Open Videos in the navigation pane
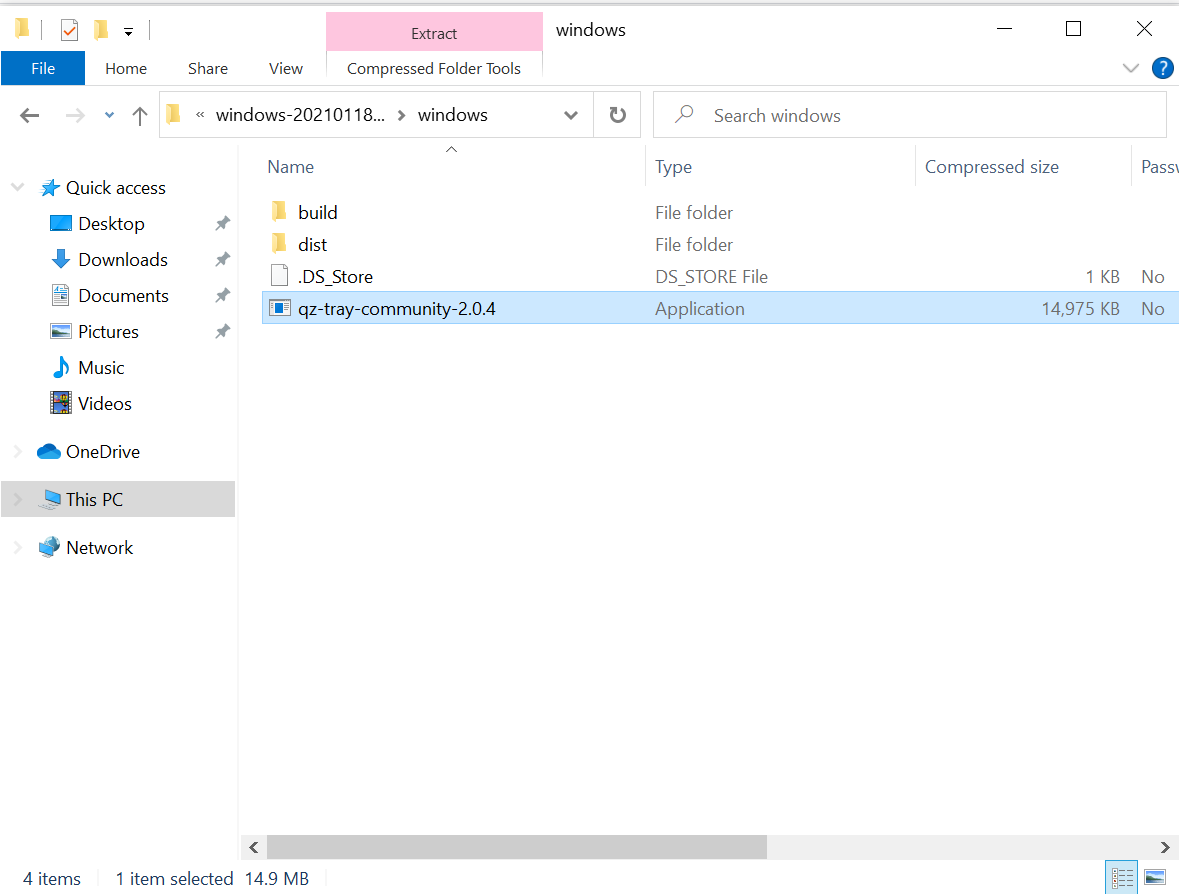The height and width of the screenshot is (894, 1179). (105, 404)
